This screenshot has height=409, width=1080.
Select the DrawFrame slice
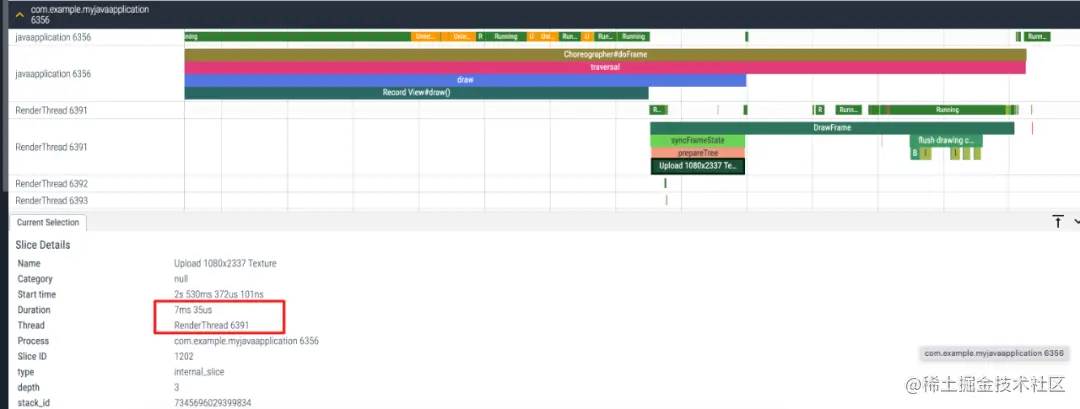coord(832,128)
